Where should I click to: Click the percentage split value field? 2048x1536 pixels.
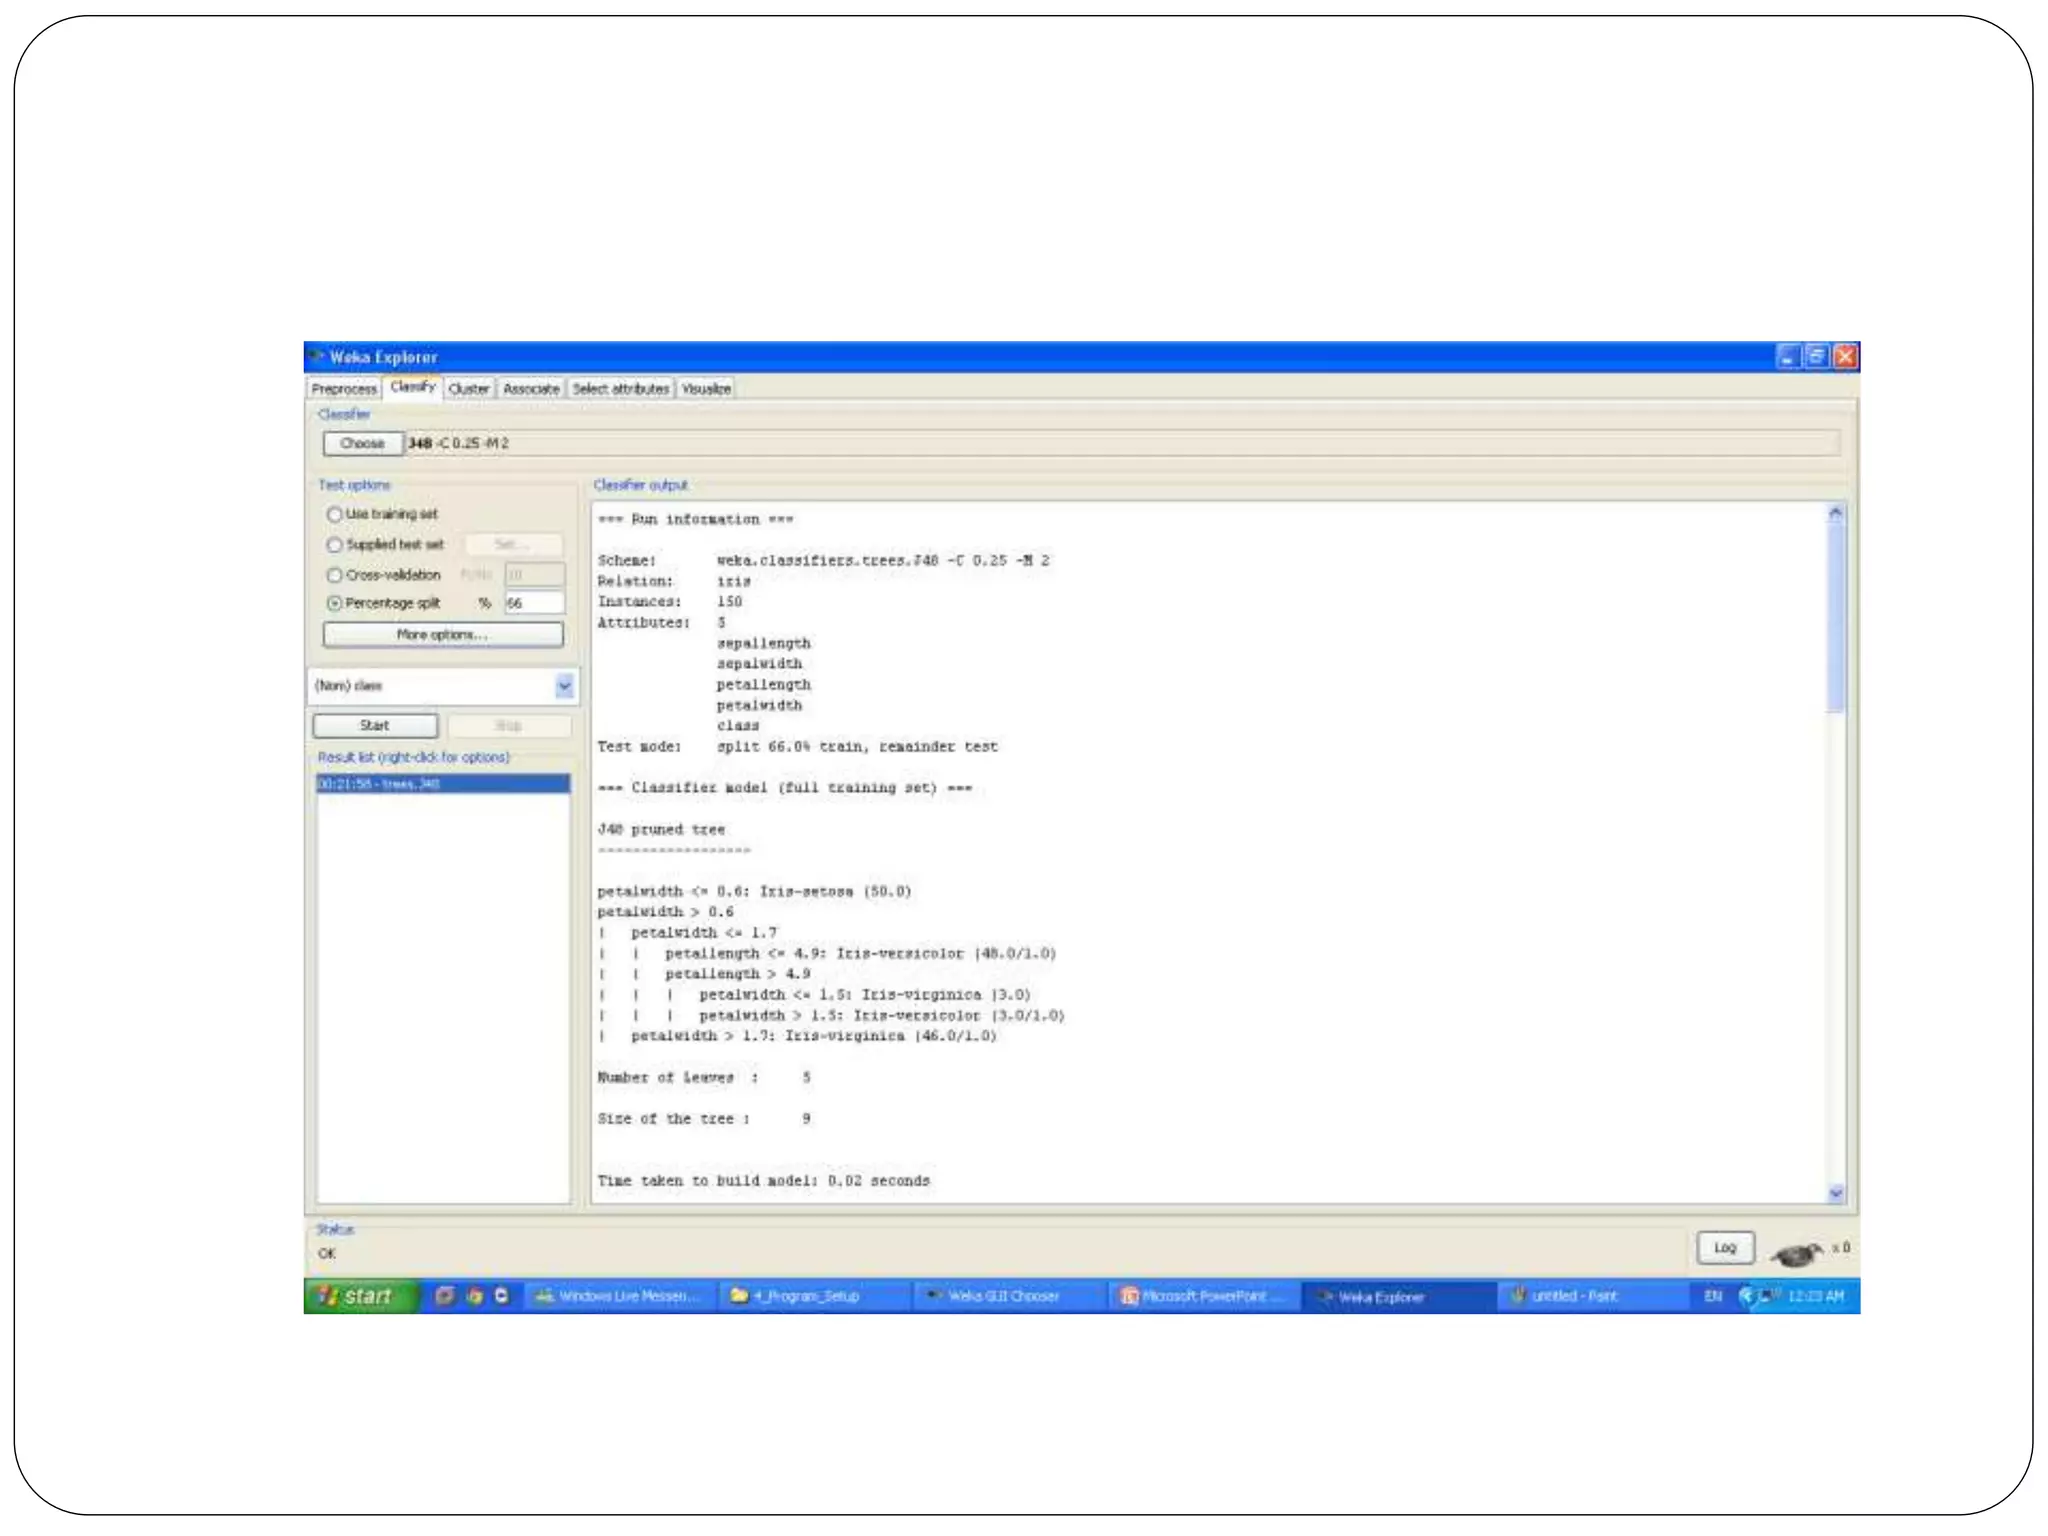[x=533, y=603]
